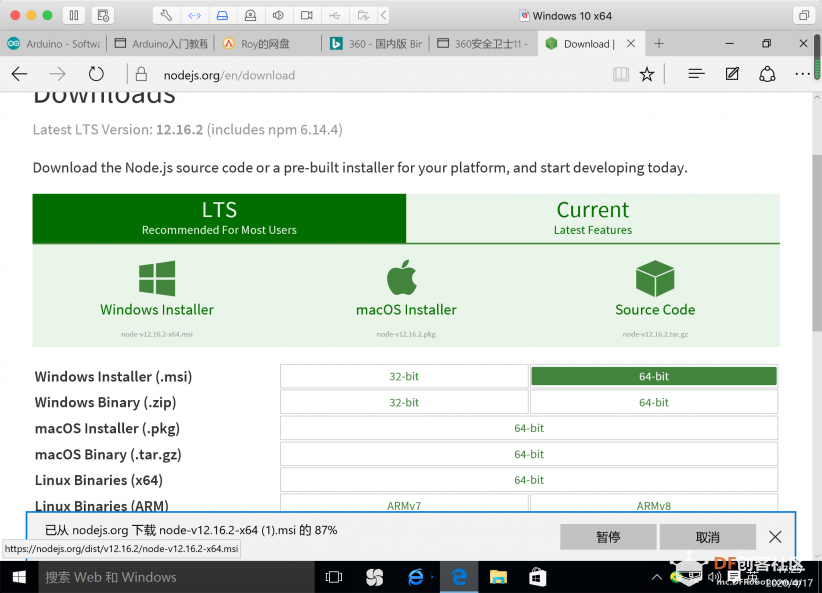Refresh the nodejs.org page
822x593 pixels.
96,74
